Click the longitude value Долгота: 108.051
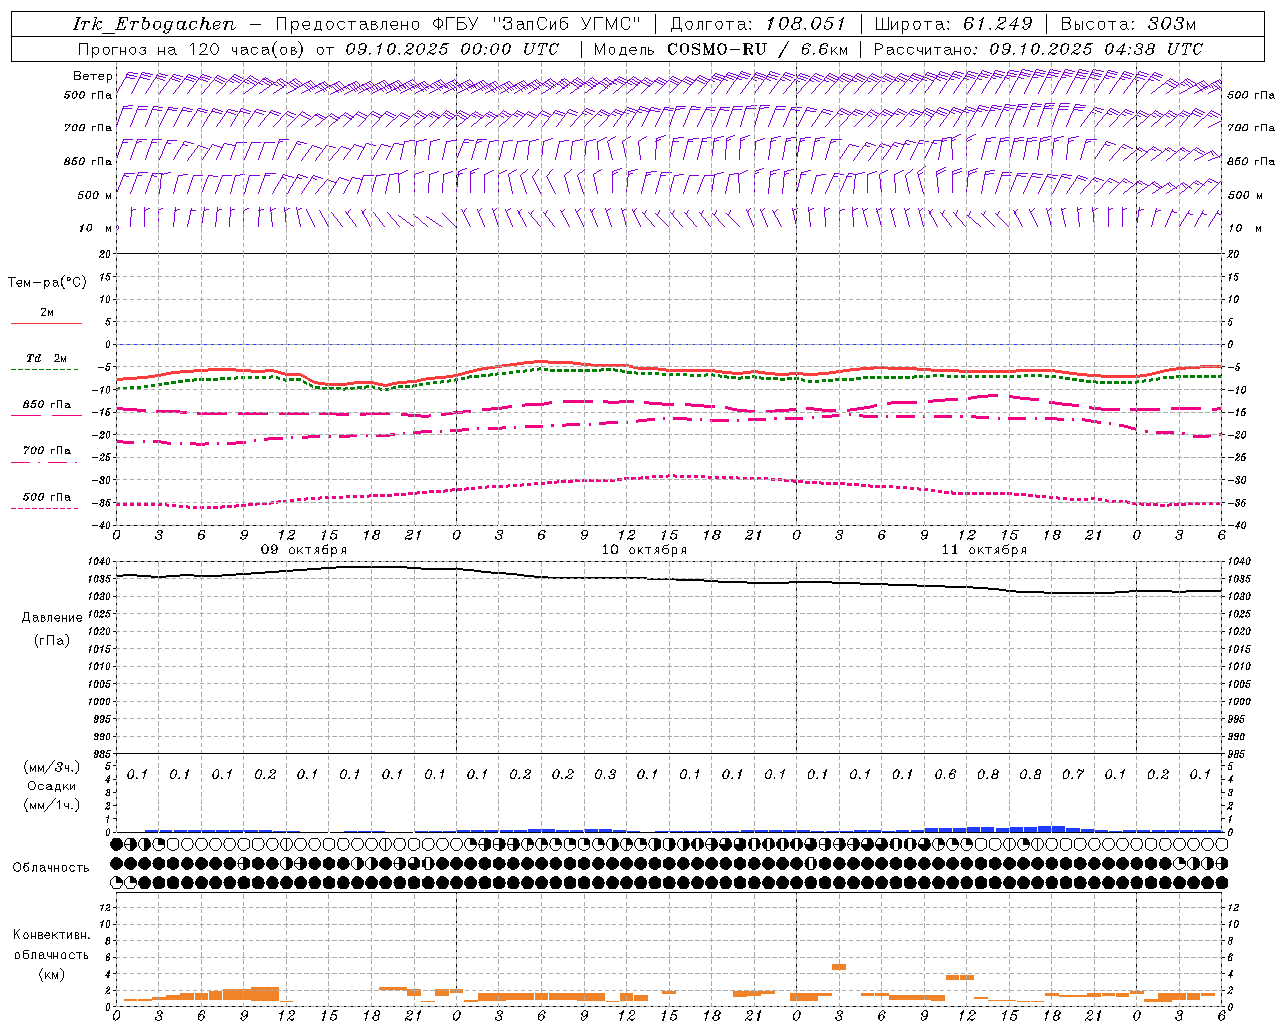The image size is (1280, 1024). 758,24
